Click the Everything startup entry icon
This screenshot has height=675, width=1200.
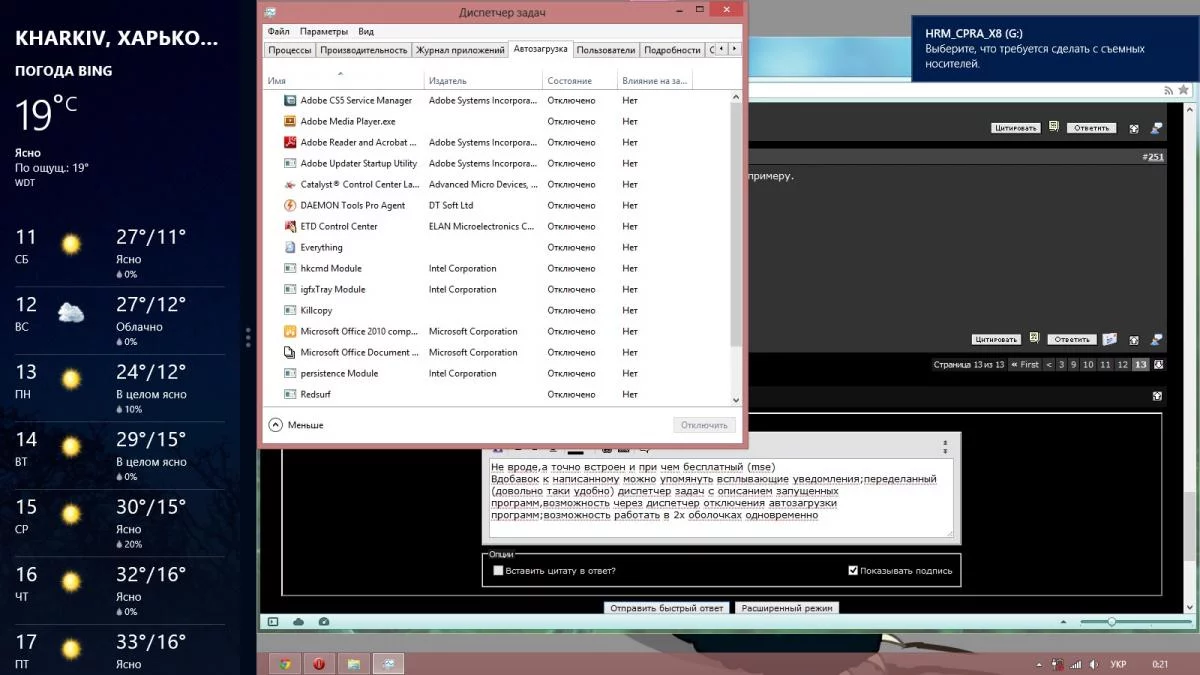tap(290, 247)
